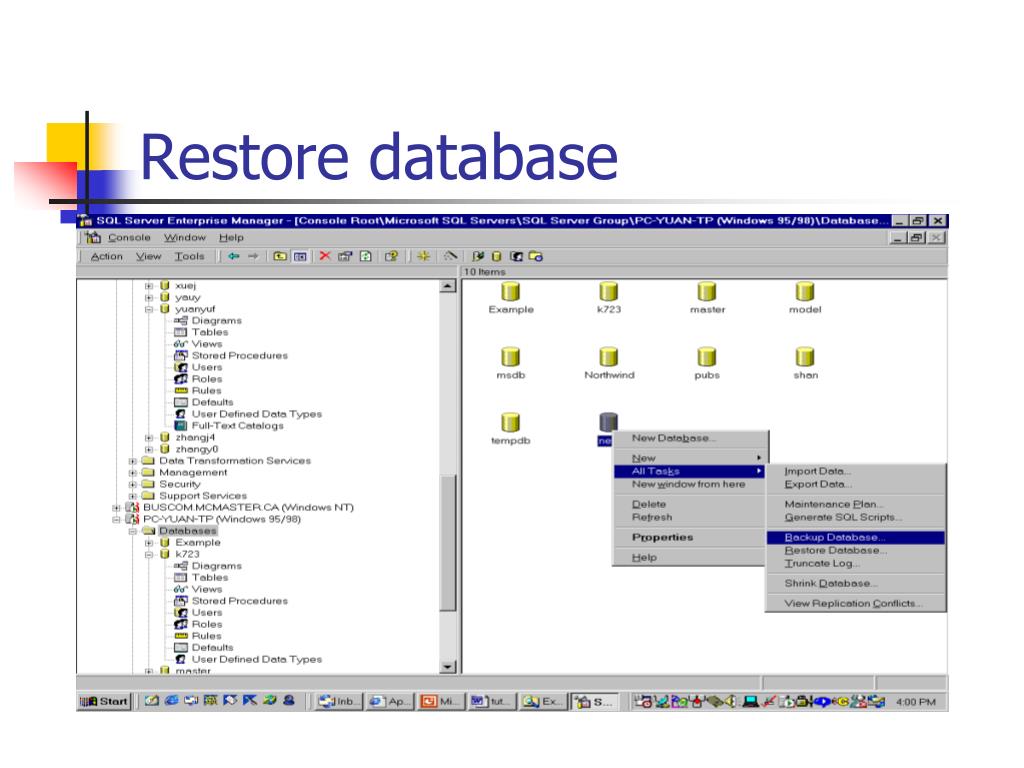
Task: Choose Delete in context menu
Action: click(690, 504)
